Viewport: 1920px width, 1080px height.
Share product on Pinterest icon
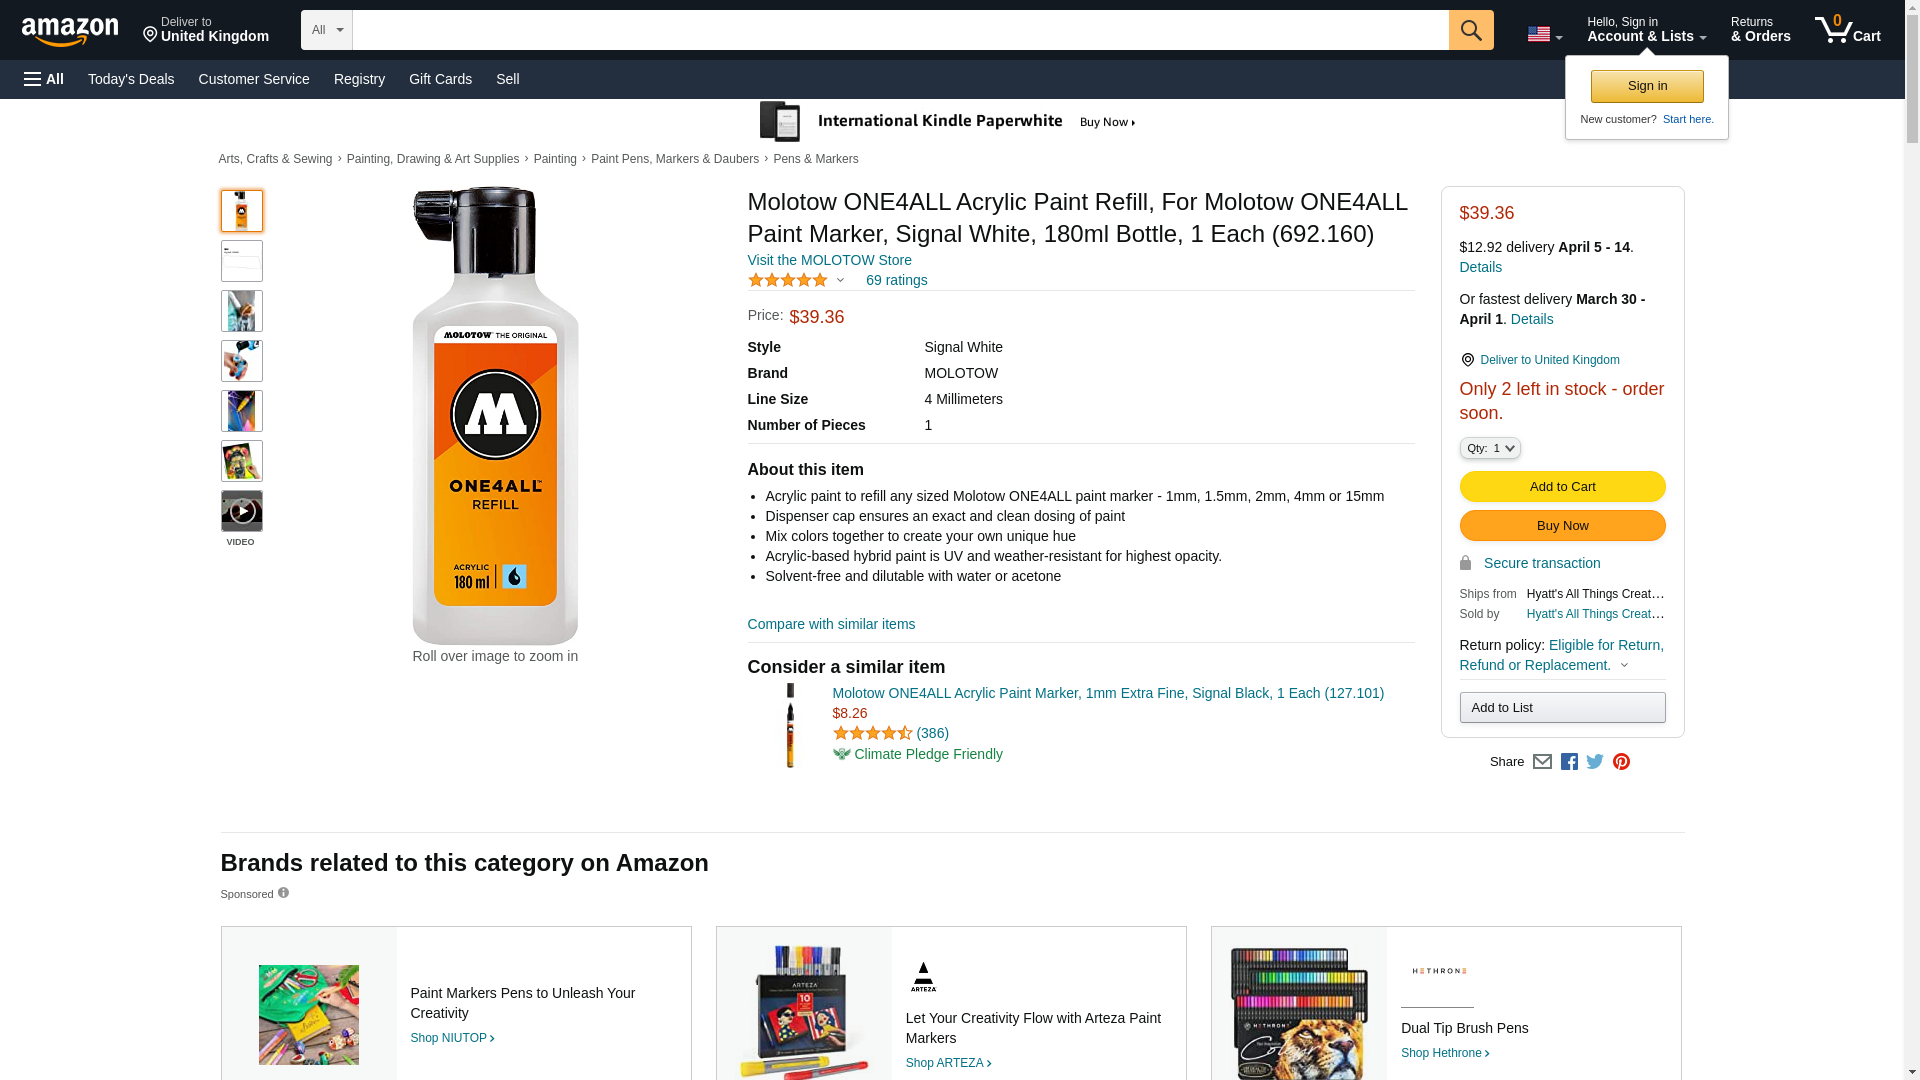click(x=1621, y=762)
